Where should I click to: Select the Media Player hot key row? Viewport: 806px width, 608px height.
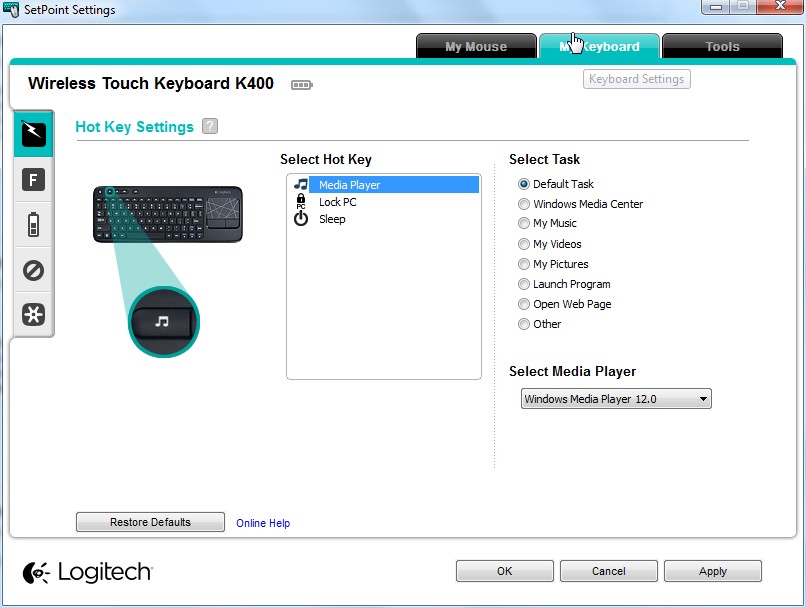click(x=386, y=185)
